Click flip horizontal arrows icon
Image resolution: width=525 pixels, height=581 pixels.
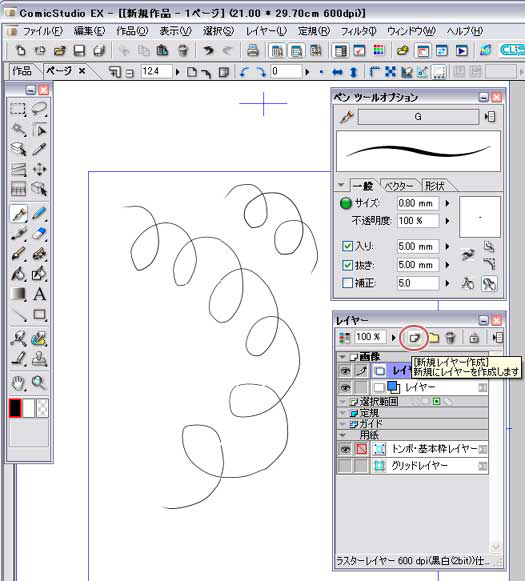coord(337,72)
